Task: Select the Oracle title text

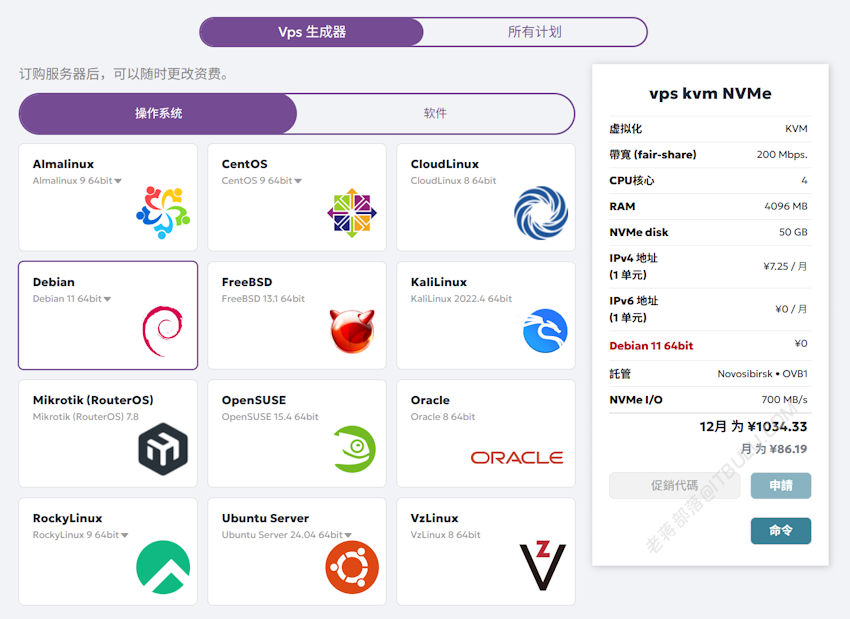Action: coord(430,401)
